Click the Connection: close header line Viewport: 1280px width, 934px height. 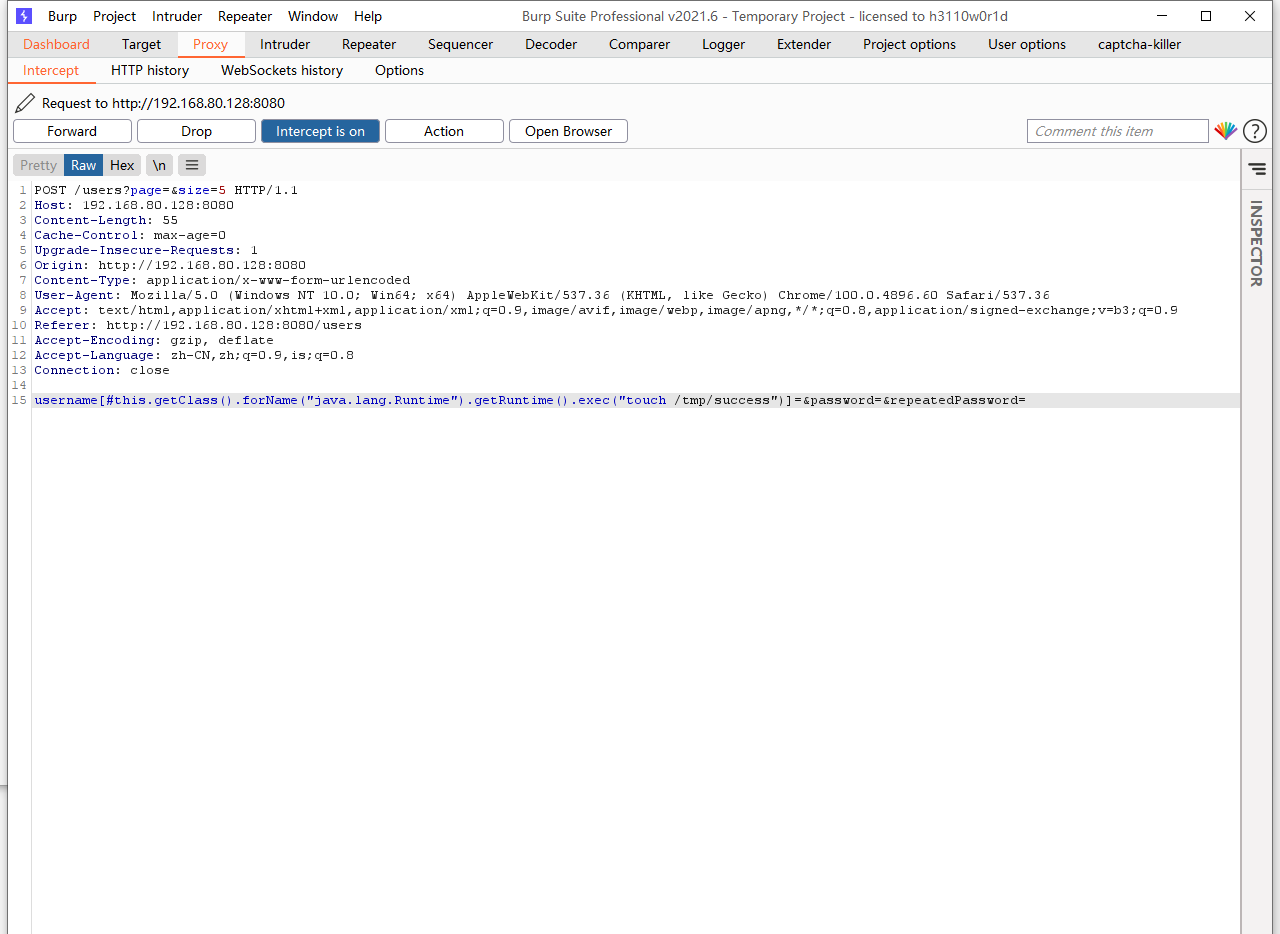tap(102, 370)
